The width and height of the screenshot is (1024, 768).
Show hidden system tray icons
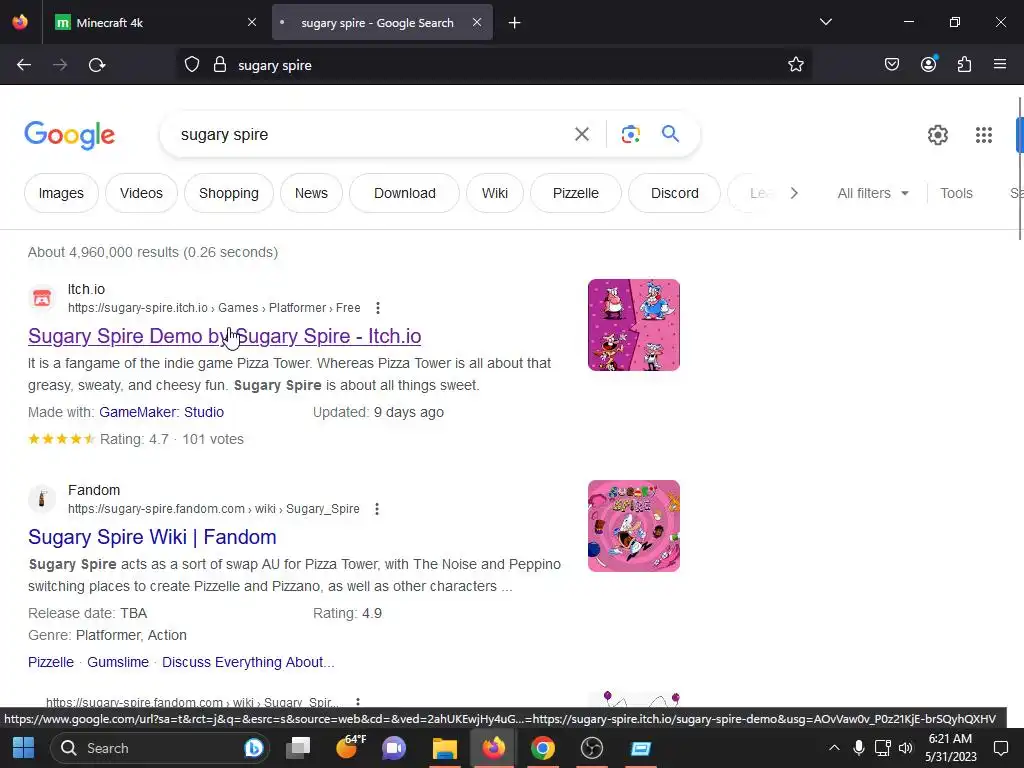(x=834, y=748)
